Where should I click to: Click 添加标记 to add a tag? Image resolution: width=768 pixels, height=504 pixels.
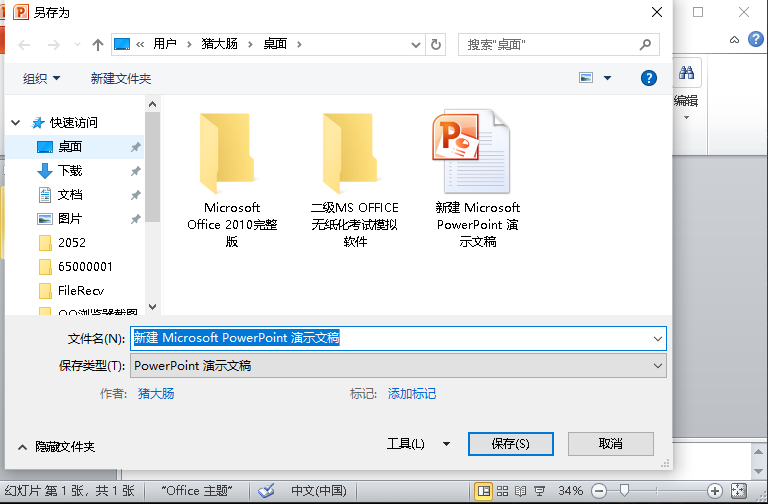point(412,393)
